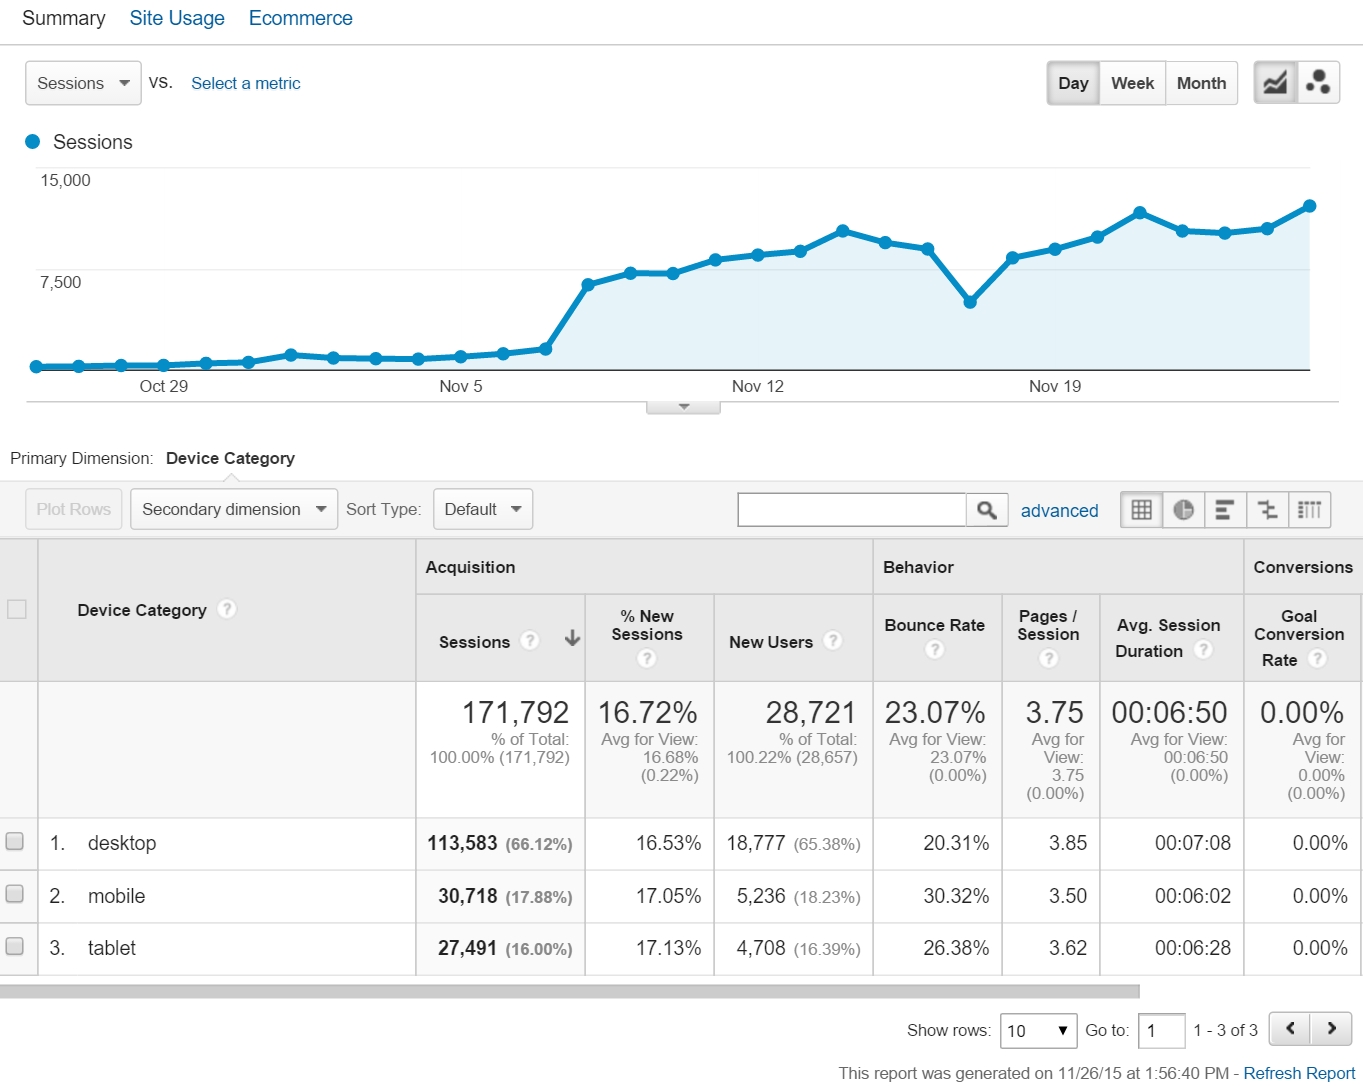Switch to motion chart bubbles icon
Screen dimensions: 1363x1086
1318,83
